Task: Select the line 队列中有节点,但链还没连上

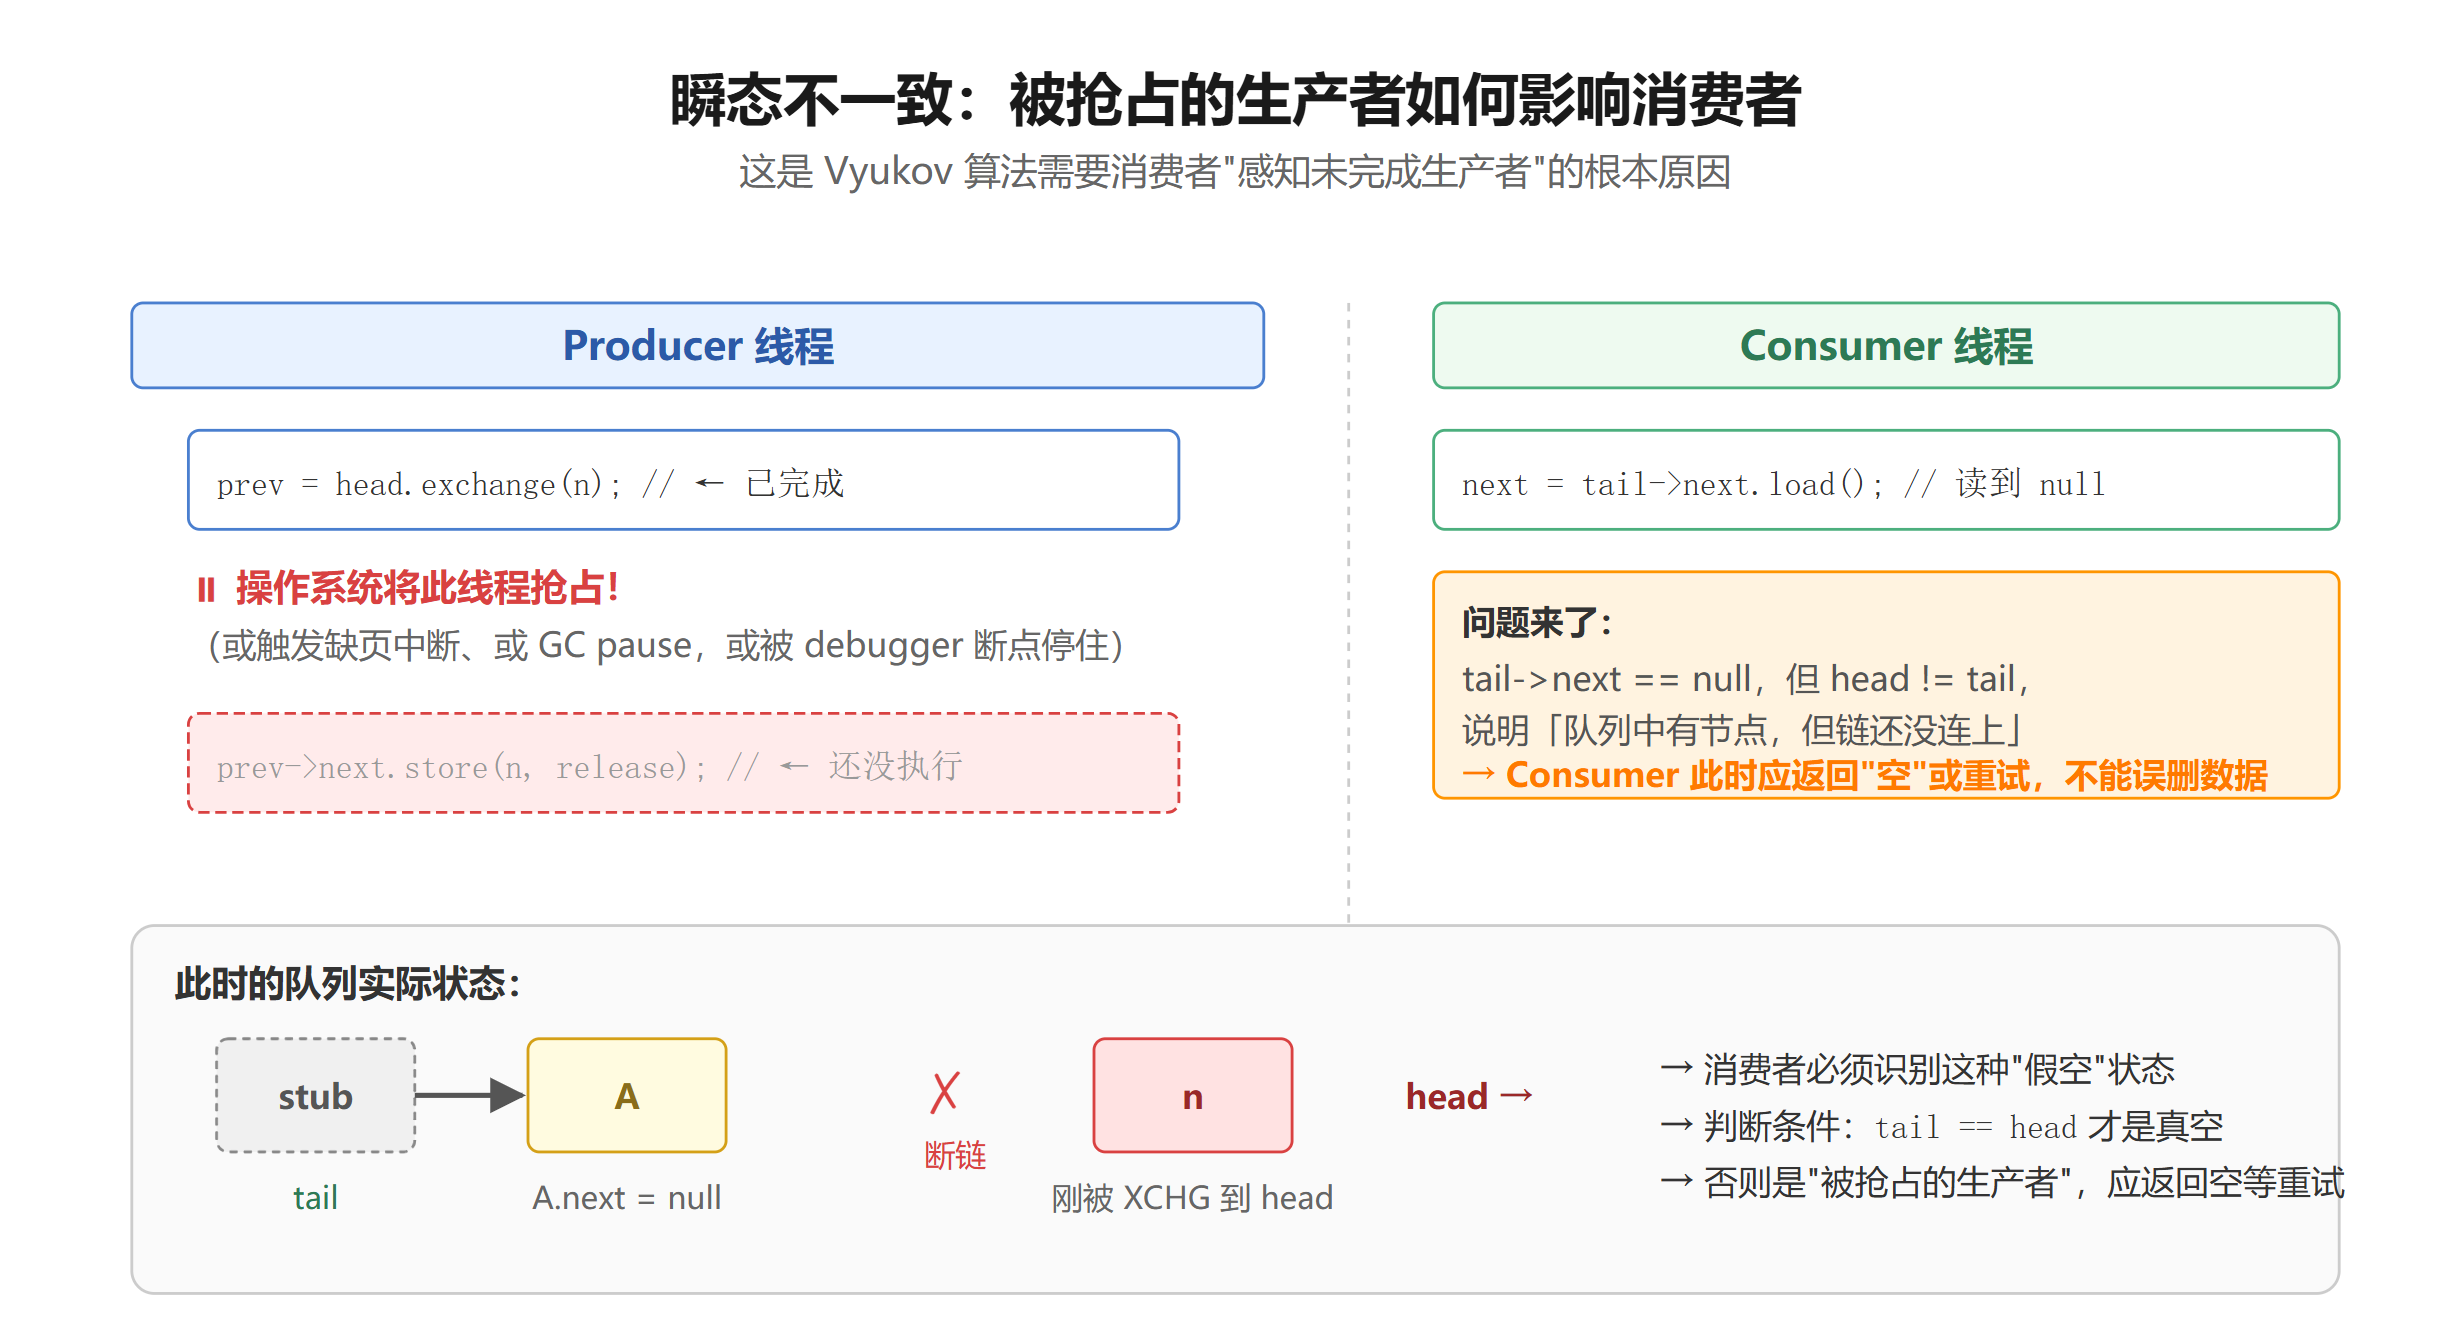Action: pos(1743,730)
